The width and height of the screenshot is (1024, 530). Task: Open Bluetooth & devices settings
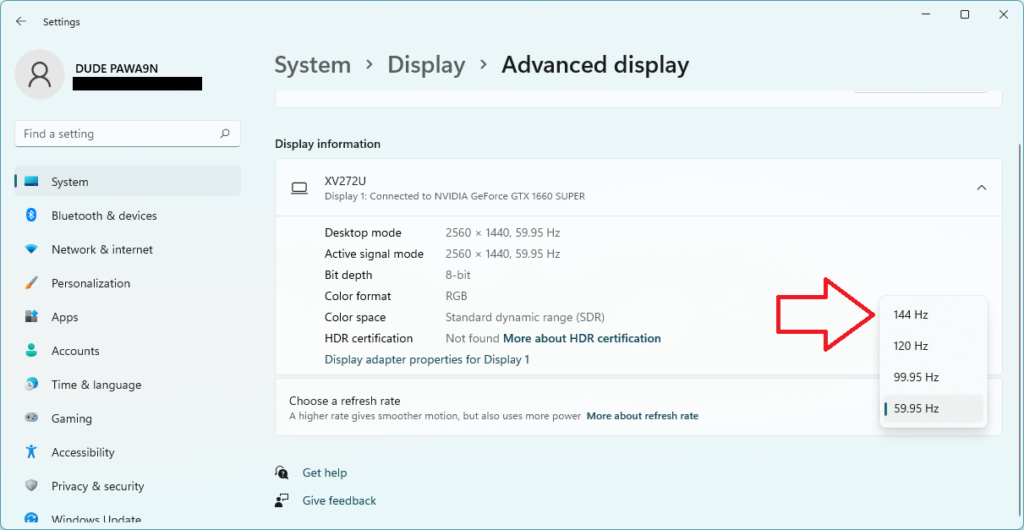(x=104, y=216)
